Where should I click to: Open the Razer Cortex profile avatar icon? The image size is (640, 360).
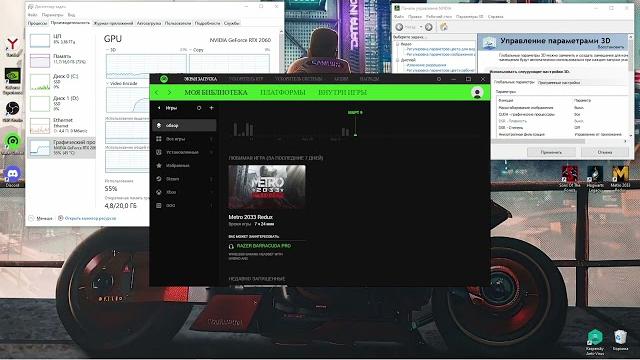coord(477,93)
